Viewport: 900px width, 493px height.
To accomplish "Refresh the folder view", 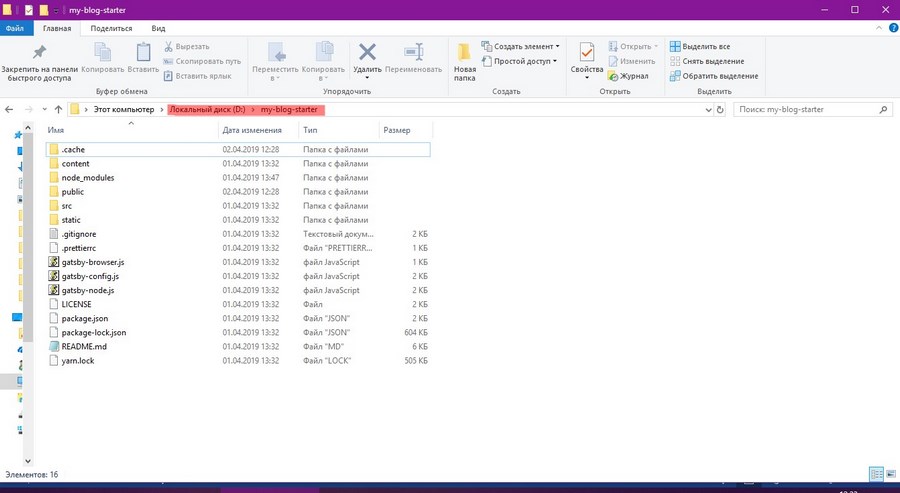I will 720,110.
